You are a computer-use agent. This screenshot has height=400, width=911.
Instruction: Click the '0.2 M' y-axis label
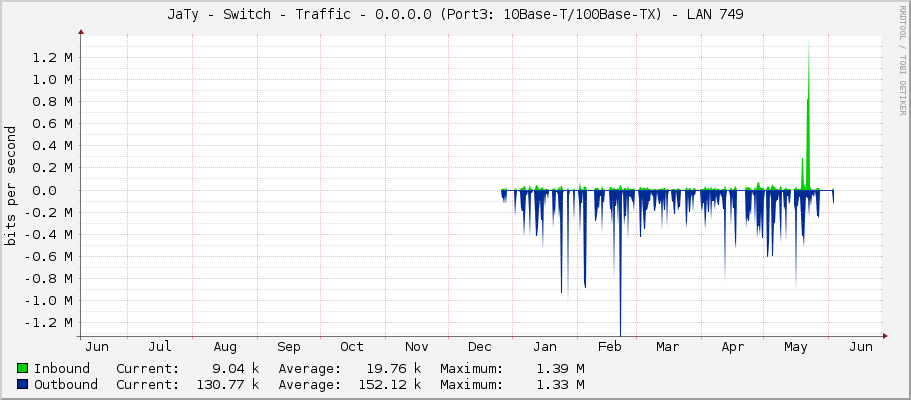click(x=52, y=168)
